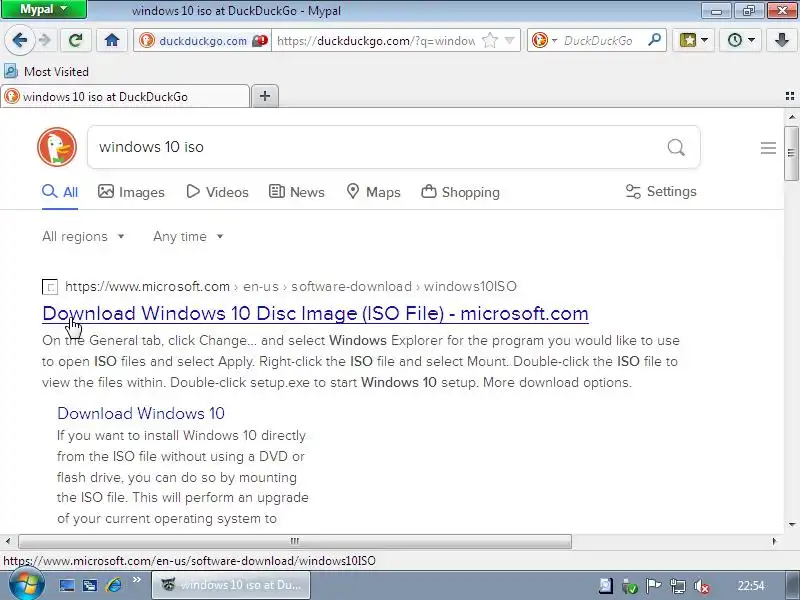Open the DuckDuckGo hamburger side menu
The width and height of the screenshot is (800, 600).
point(768,148)
